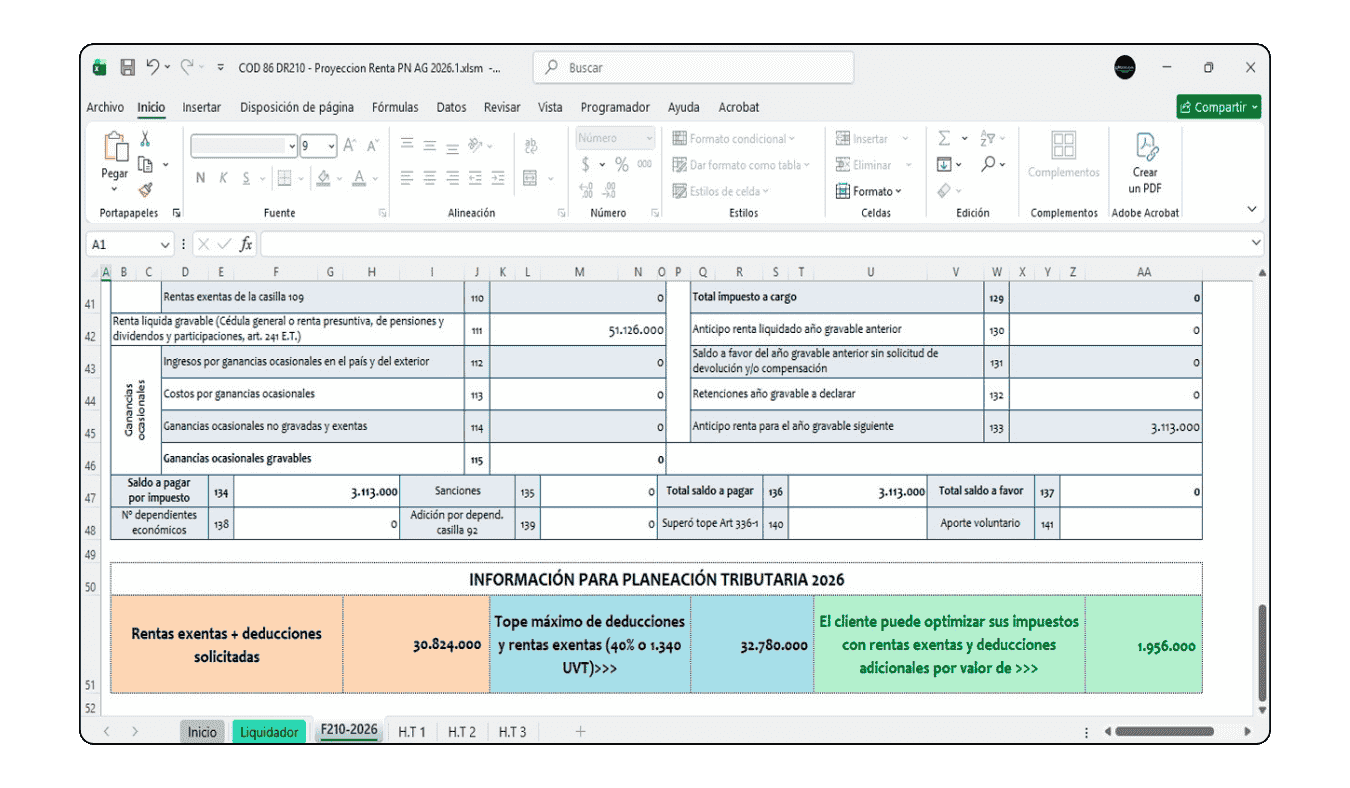
Task: Toggle italic (K) formatting
Action: (x=222, y=178)
